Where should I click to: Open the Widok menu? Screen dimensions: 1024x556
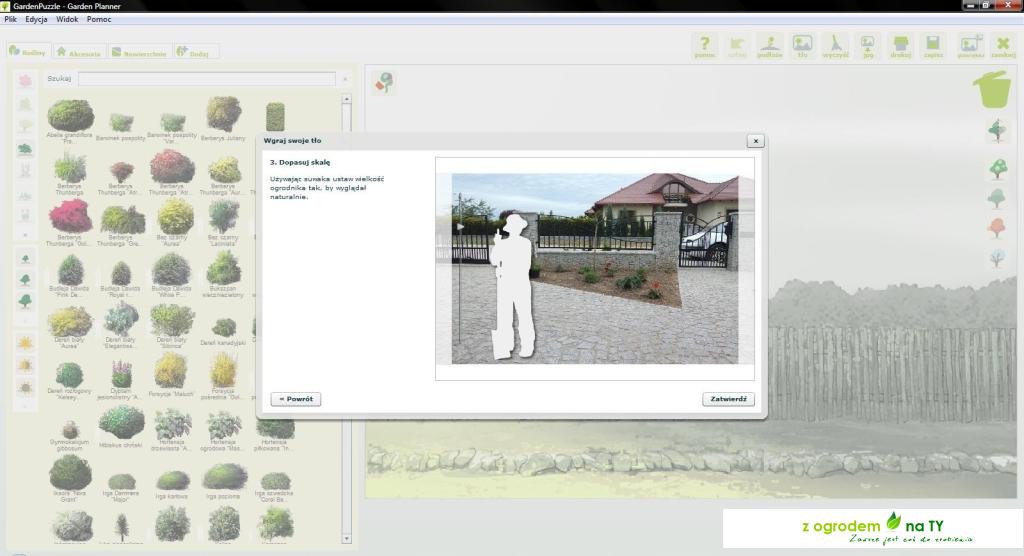(x=67, y=19)
